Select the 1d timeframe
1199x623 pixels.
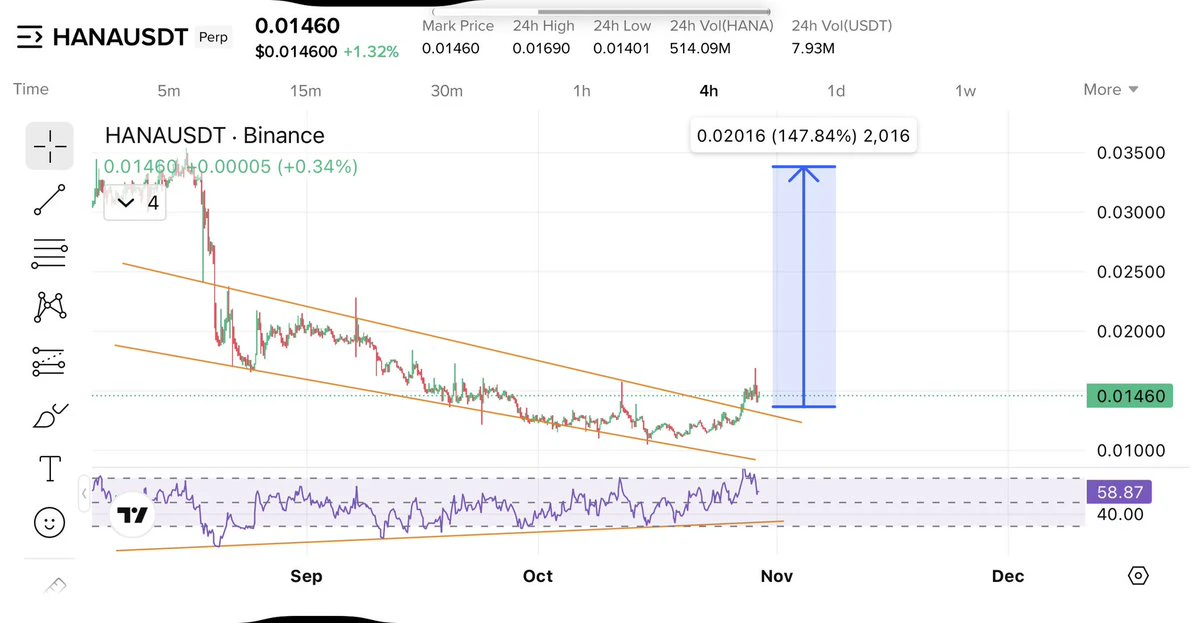837,91
